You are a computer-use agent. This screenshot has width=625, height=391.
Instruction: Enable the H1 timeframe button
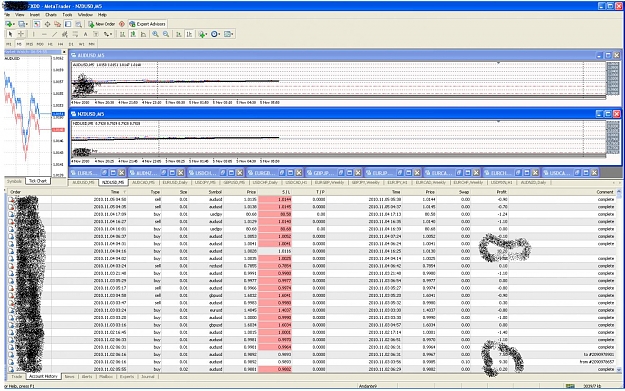[50, 44]
